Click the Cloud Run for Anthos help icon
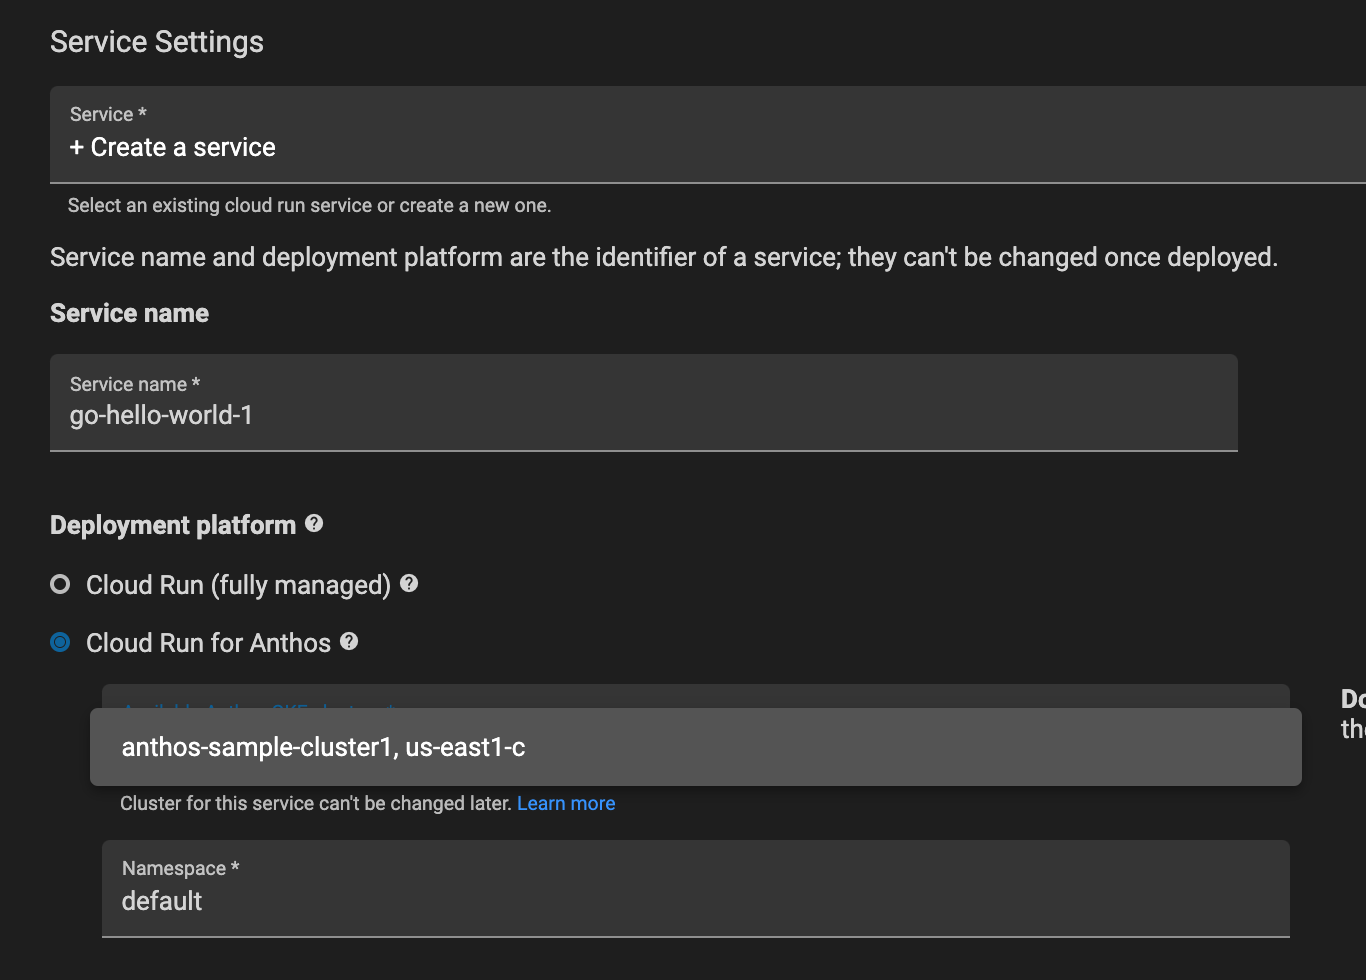The width and height of the screenshot is (1366, 980). [x=348, y=642]
